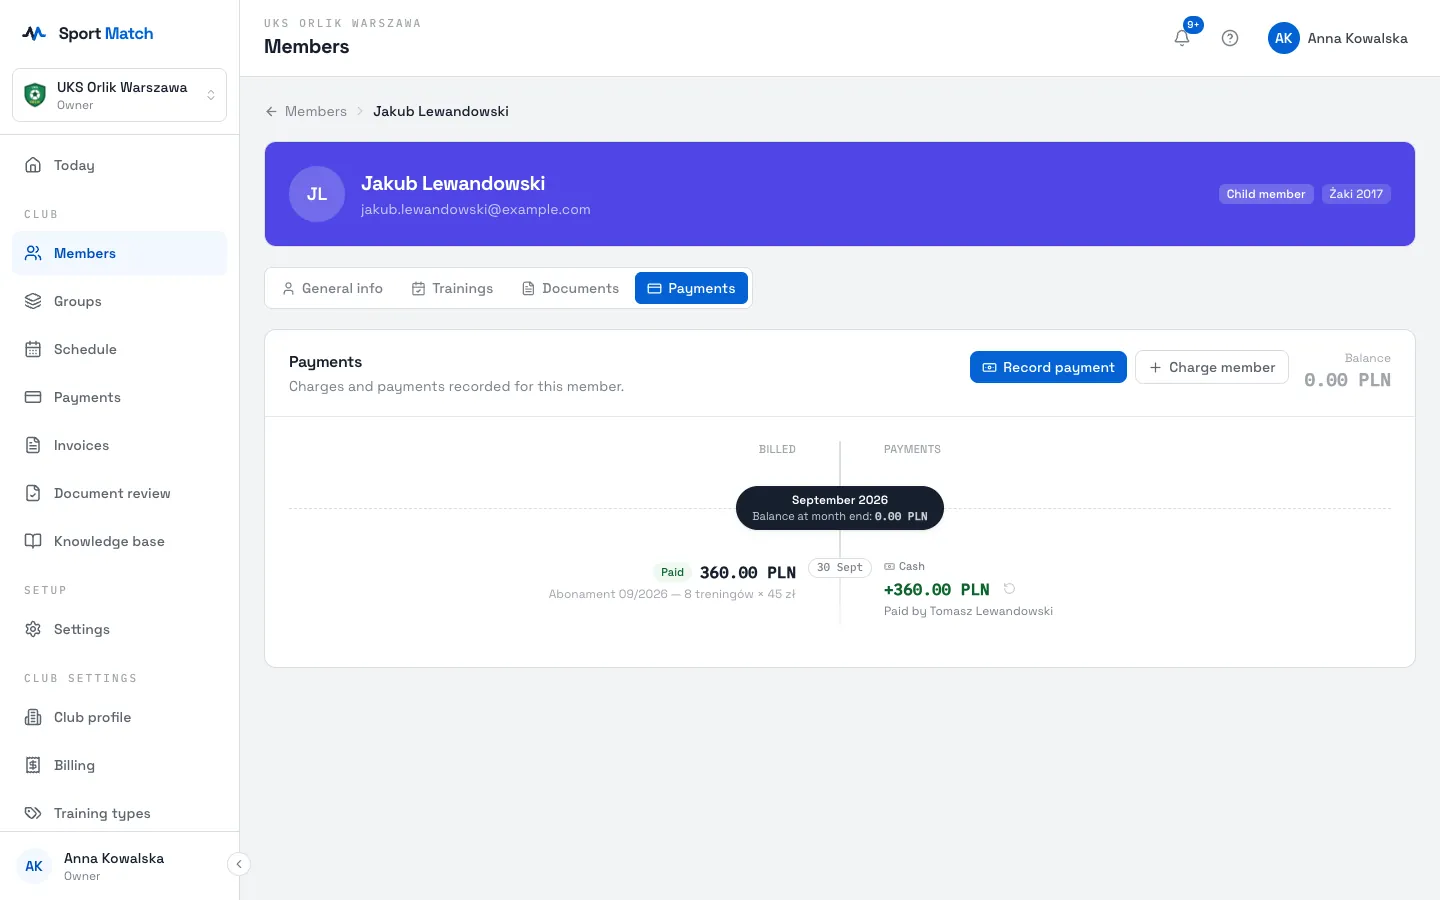Viewport: 1440px width, 900px height.
Task: Click the JL member avatar
Action: [x=317, y=194]
